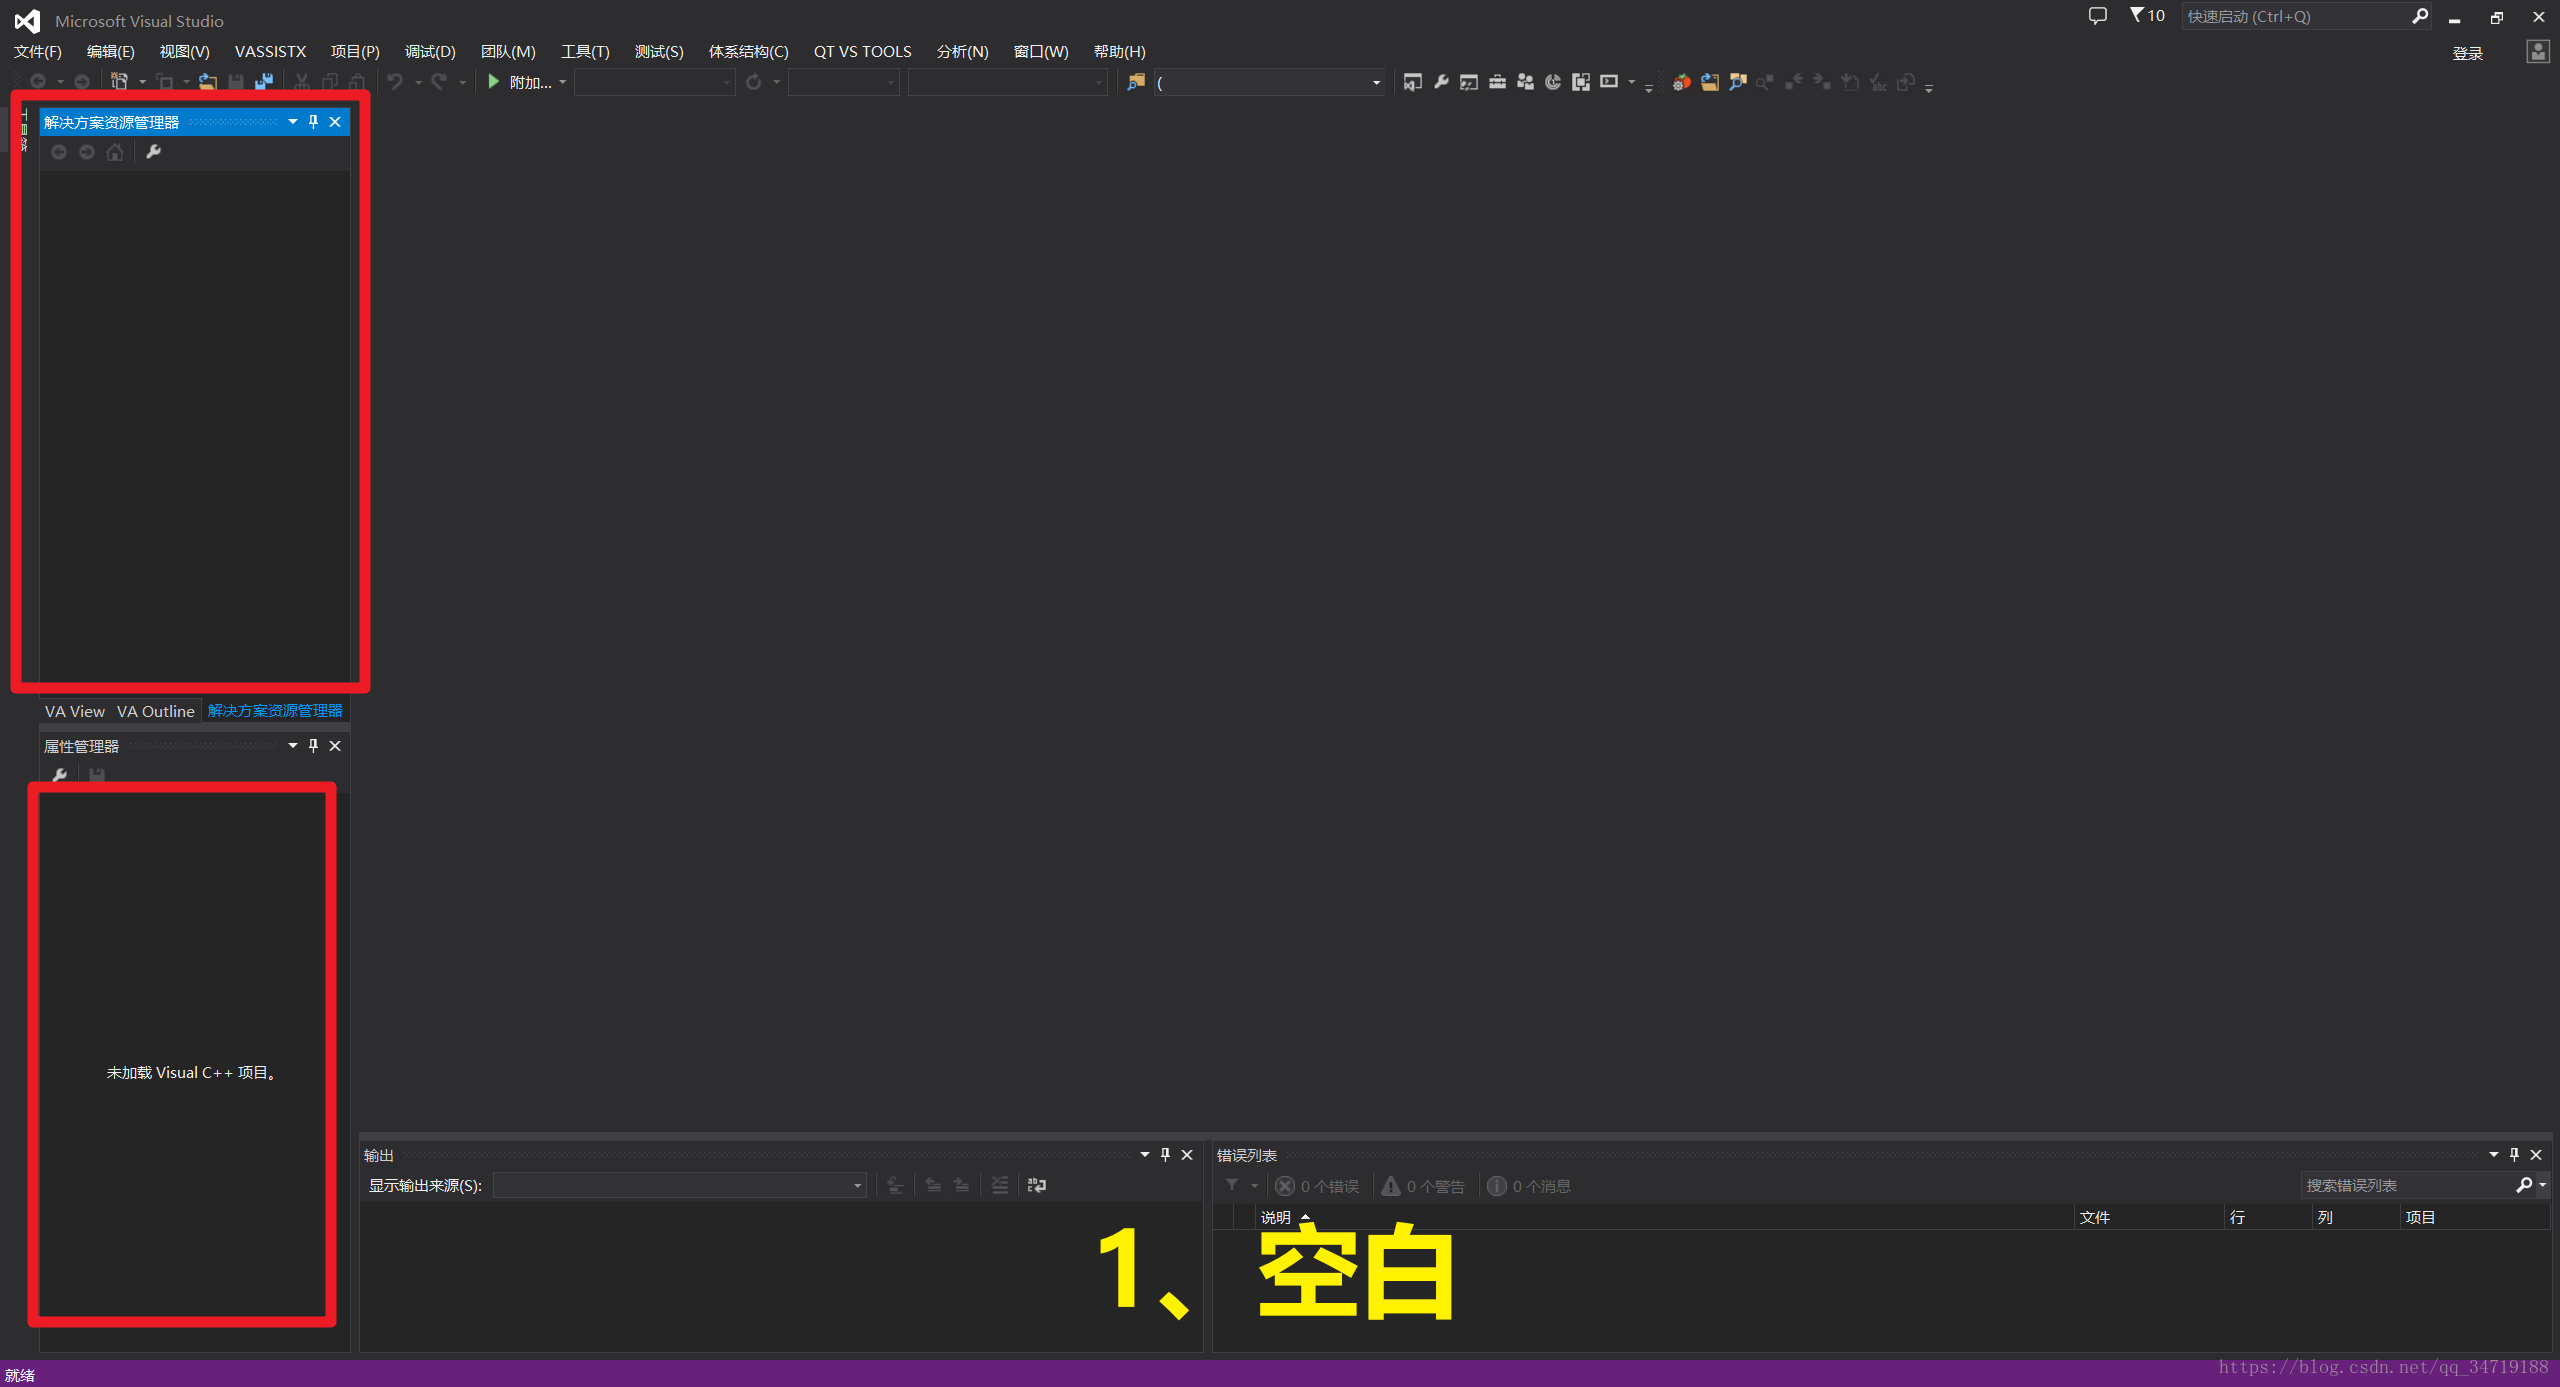The image size is (2560, 1387).
Task: Click the new project toolbar icon
Action: pos(119,82)
